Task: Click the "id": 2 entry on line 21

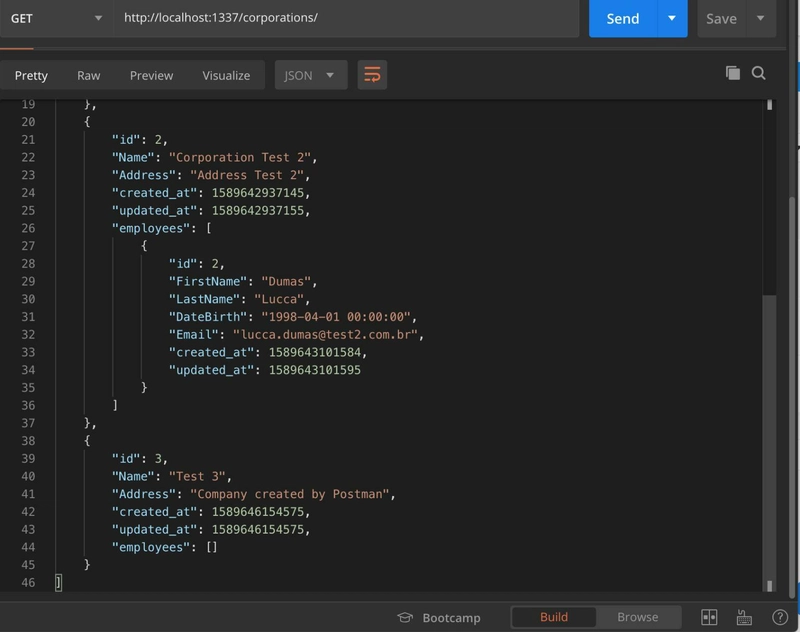Action: coord(139,140)
